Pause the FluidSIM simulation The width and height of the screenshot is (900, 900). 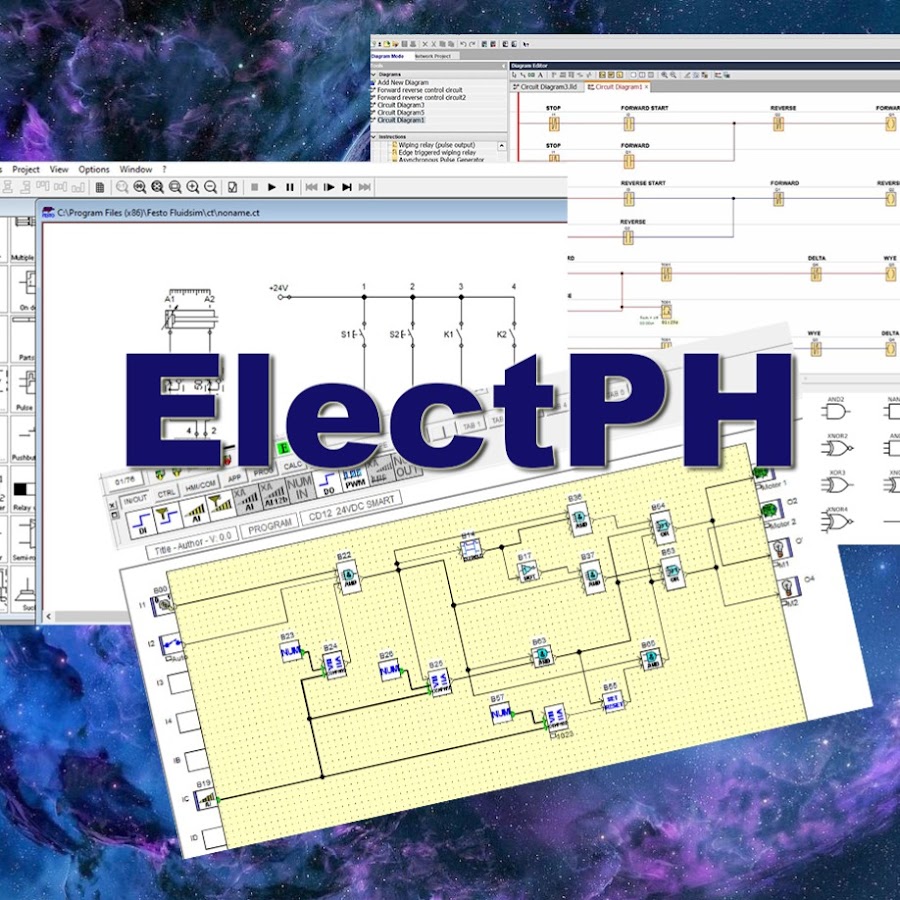(290, 187)
